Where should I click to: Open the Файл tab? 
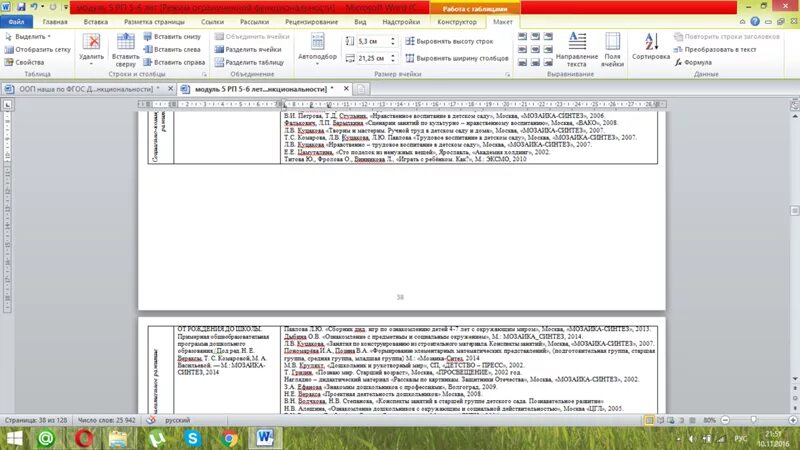(x=16, y=22)
